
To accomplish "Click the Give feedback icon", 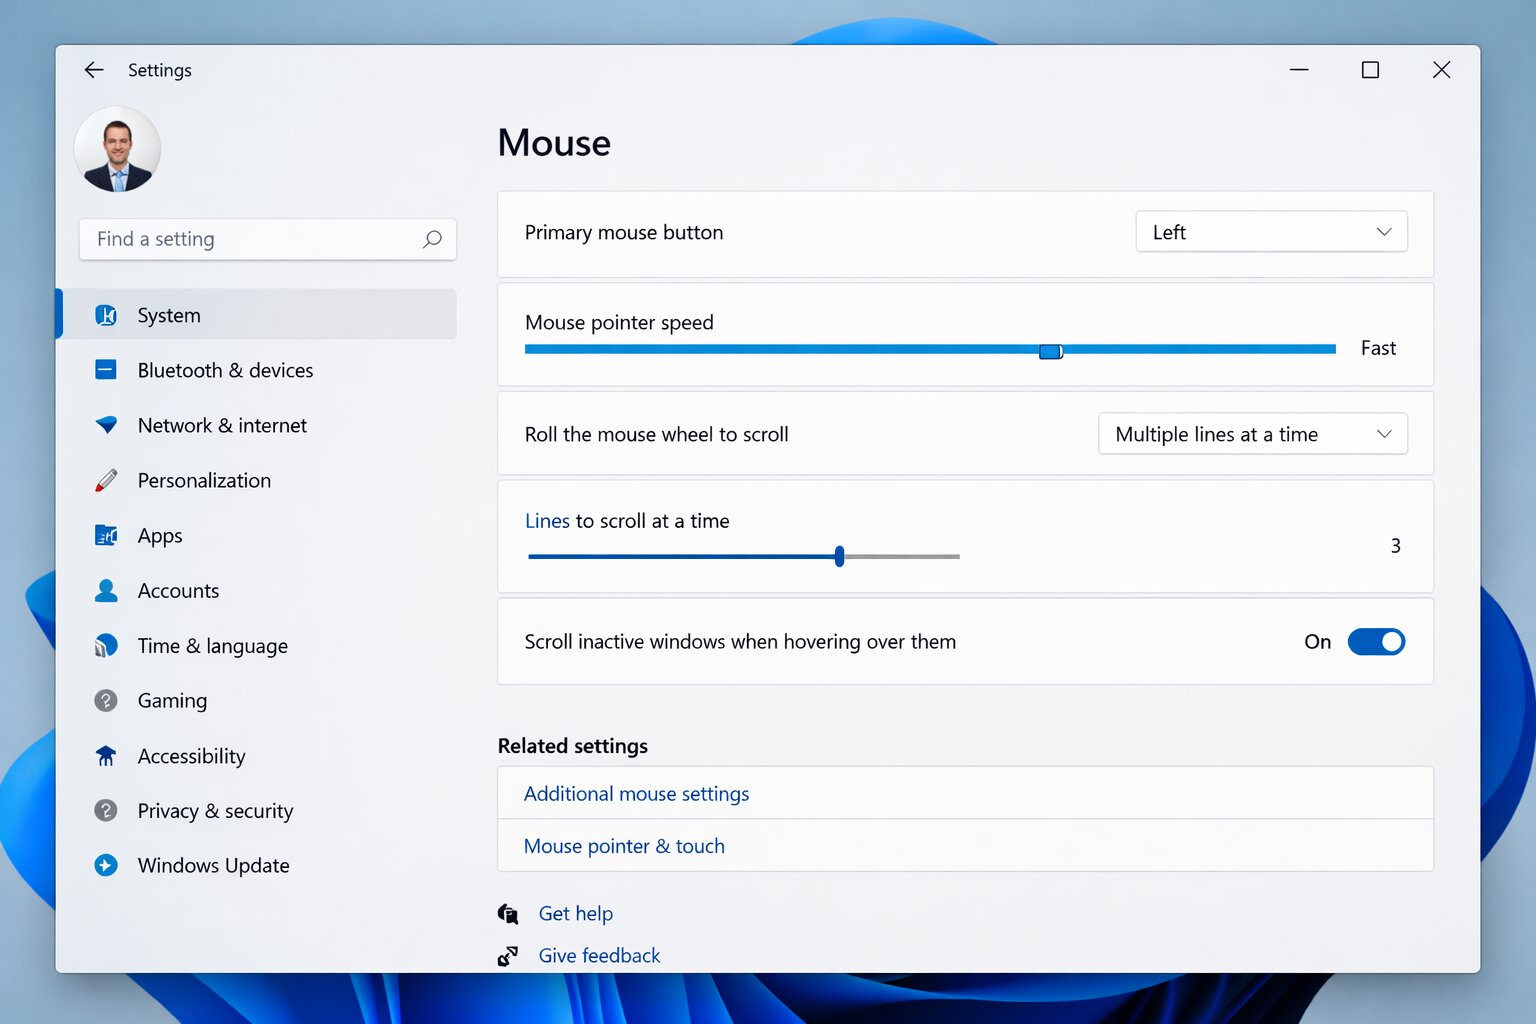I will [508, 956].
